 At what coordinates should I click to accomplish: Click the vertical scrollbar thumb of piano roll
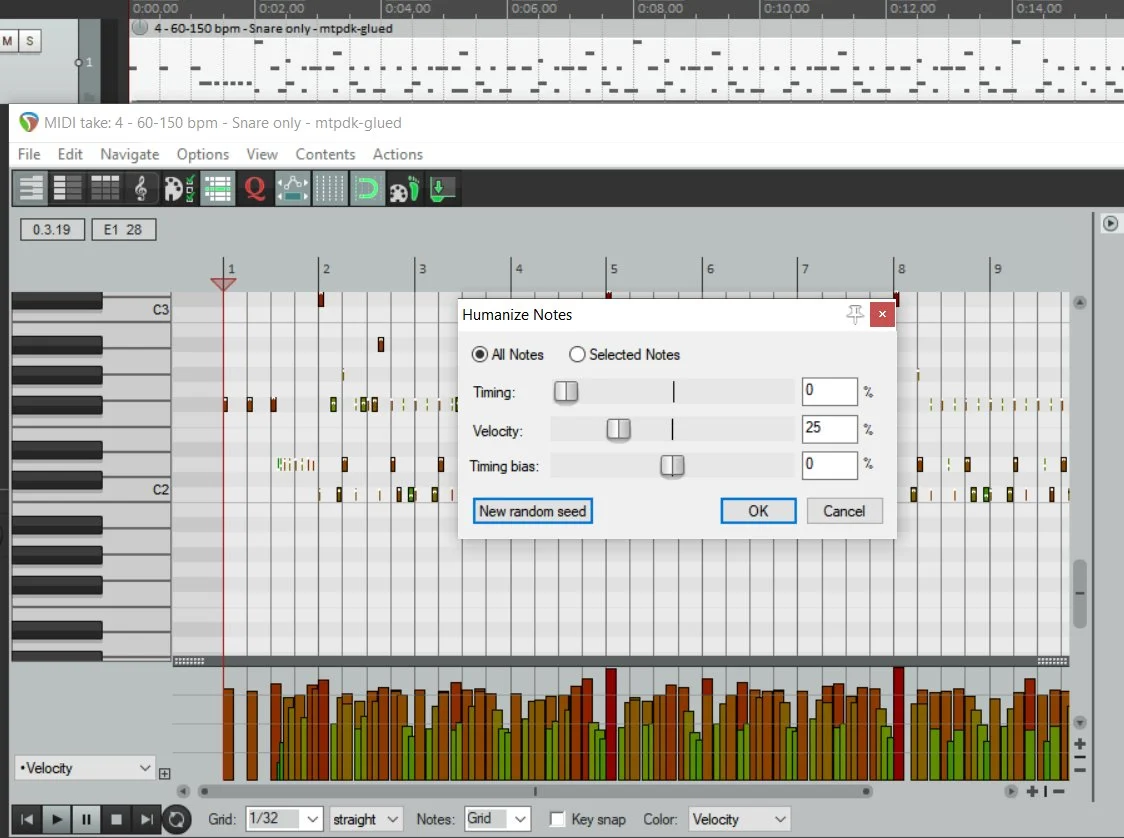coord(1080,594)
